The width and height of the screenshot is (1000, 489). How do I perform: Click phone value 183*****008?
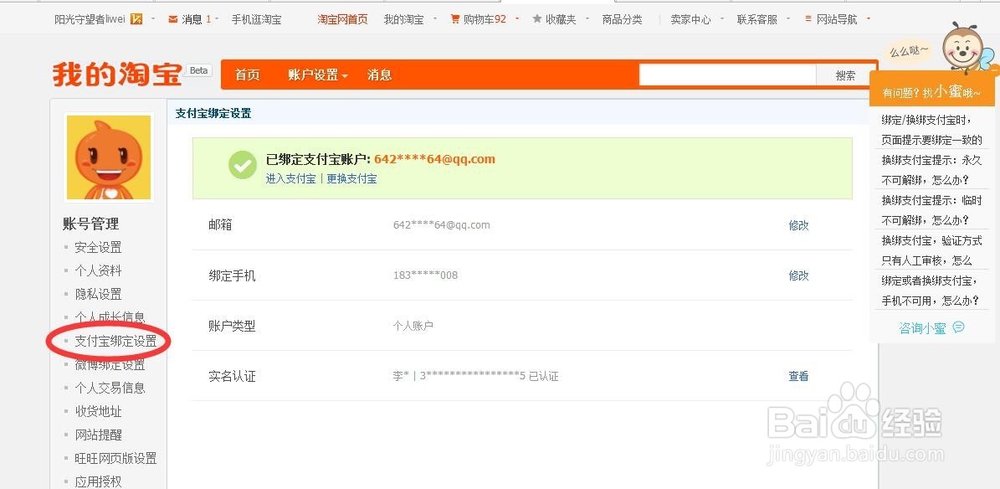(425, 275)
